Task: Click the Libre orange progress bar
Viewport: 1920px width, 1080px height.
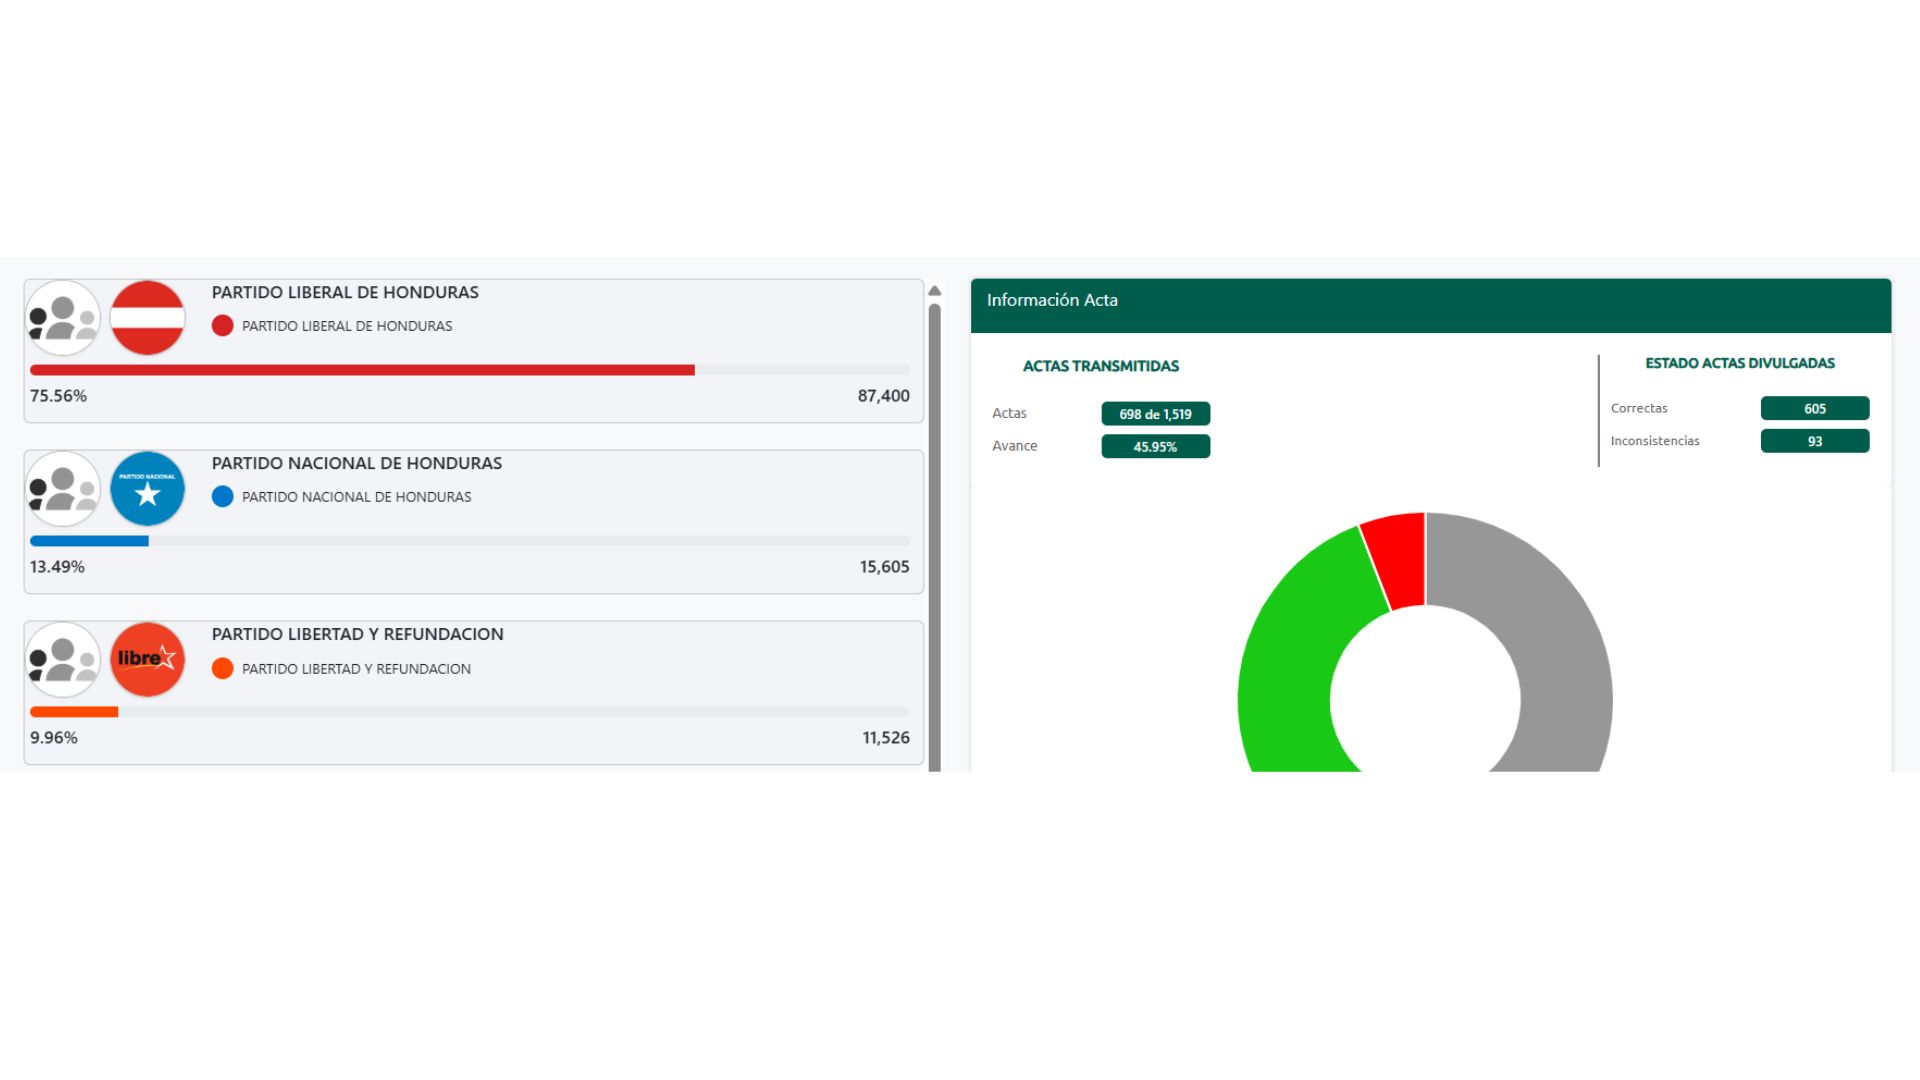Action: pyautogui.click(x=74, y=712)
